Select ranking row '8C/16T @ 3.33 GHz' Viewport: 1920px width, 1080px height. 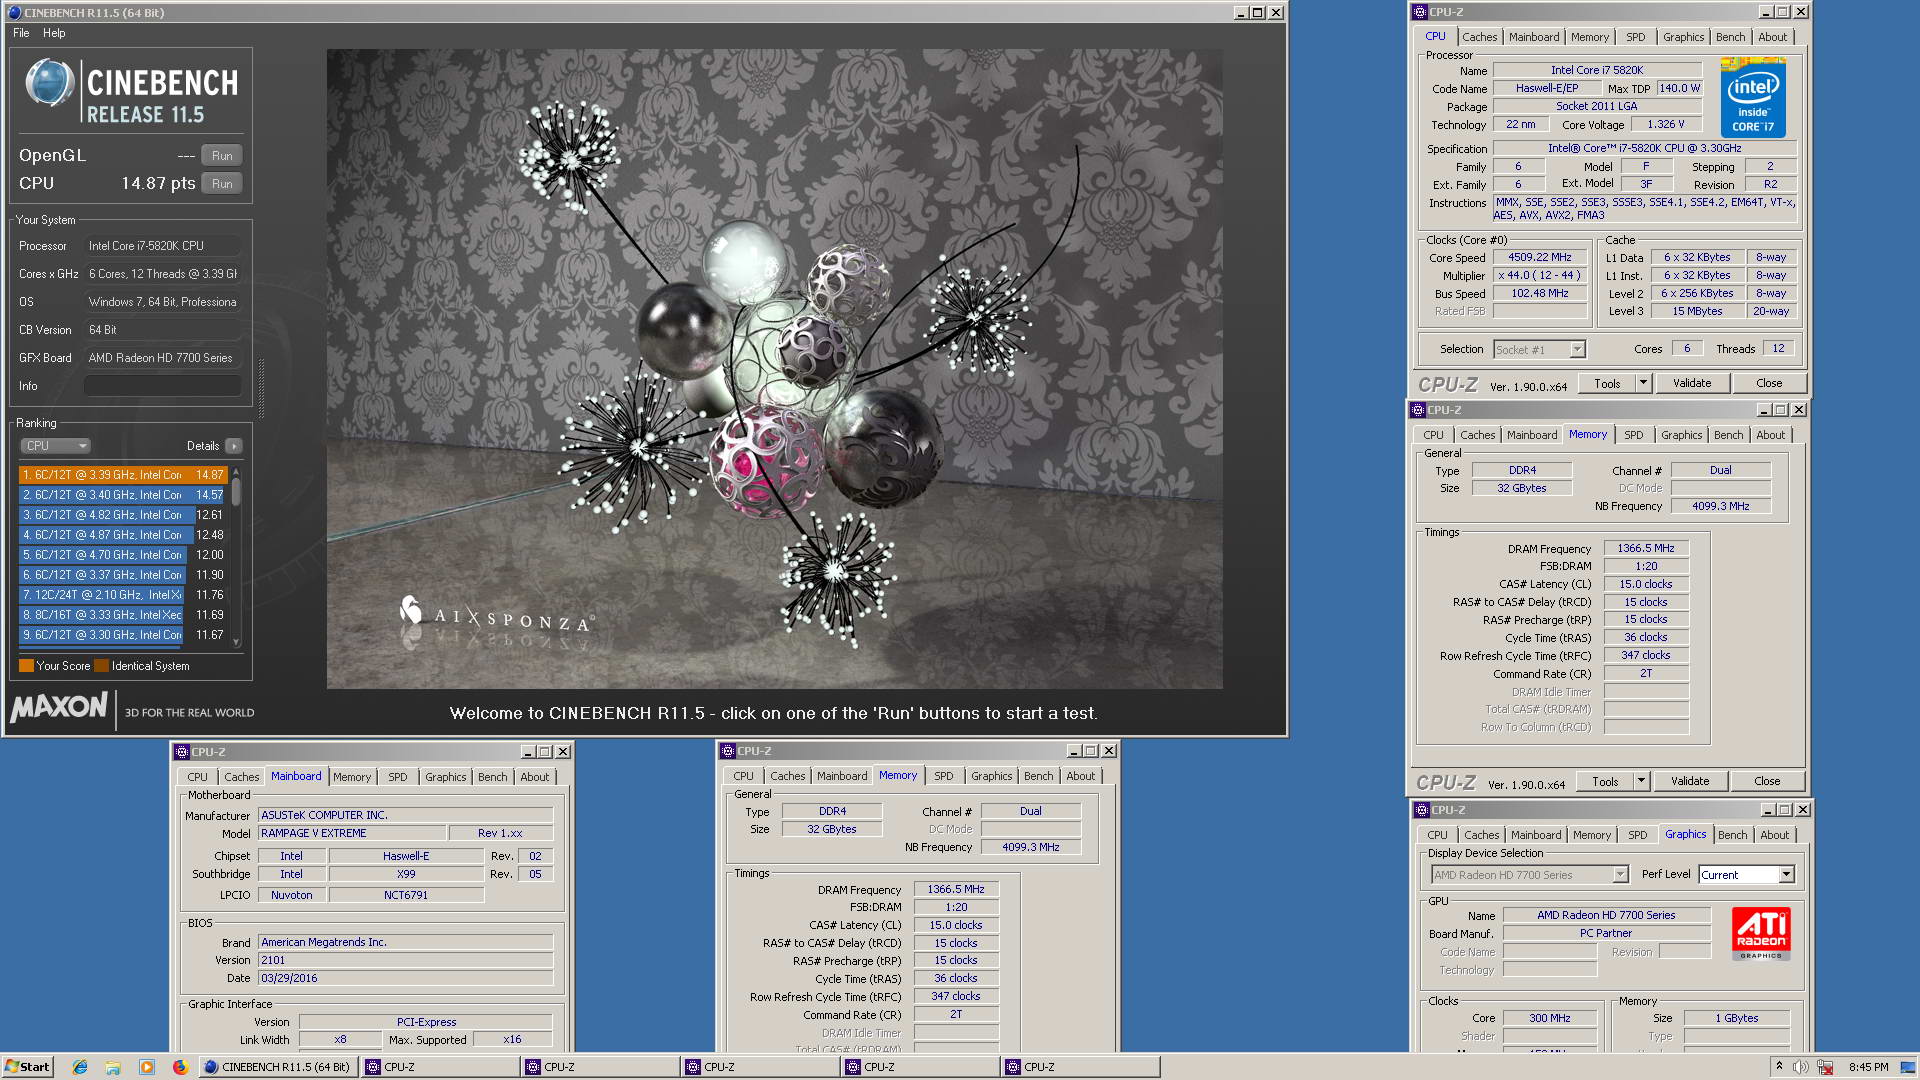123,615
